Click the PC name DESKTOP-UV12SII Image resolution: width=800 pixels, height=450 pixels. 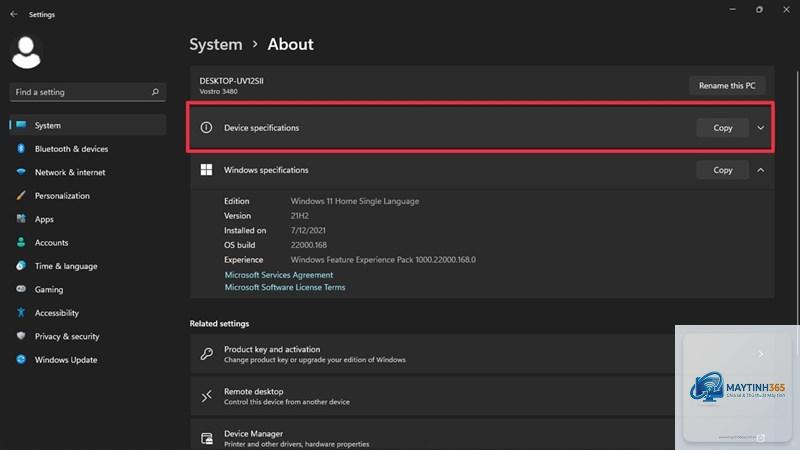click(x=232, y=81)
